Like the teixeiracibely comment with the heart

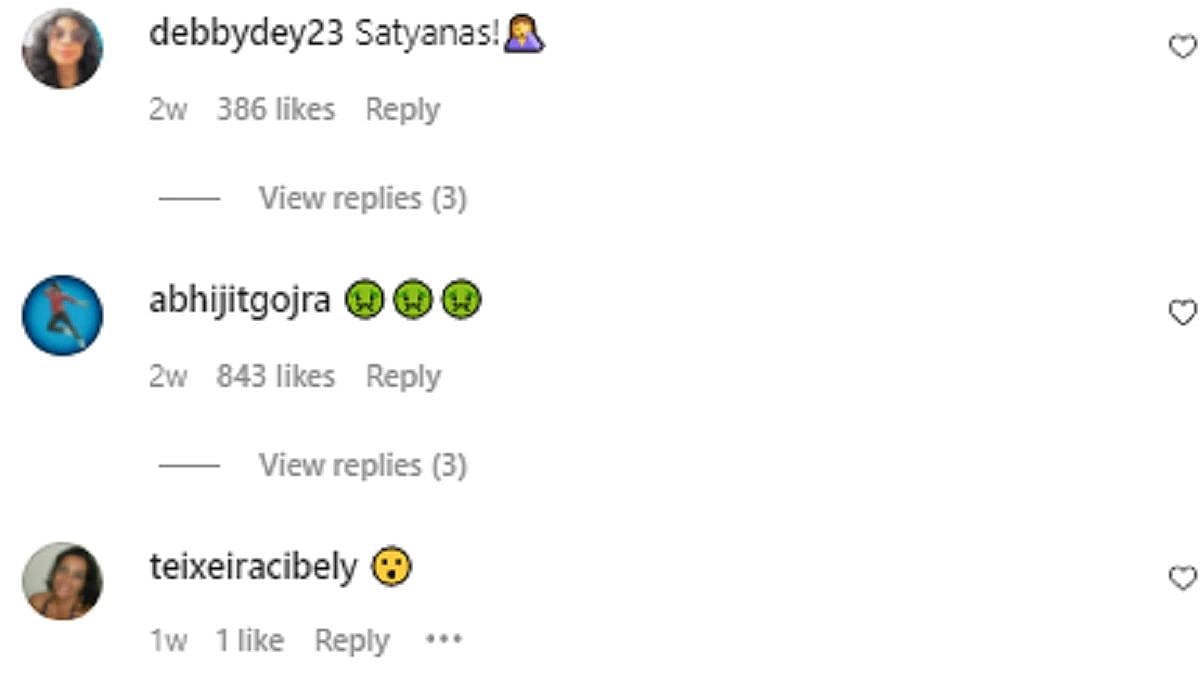(x=1182, y=577)
